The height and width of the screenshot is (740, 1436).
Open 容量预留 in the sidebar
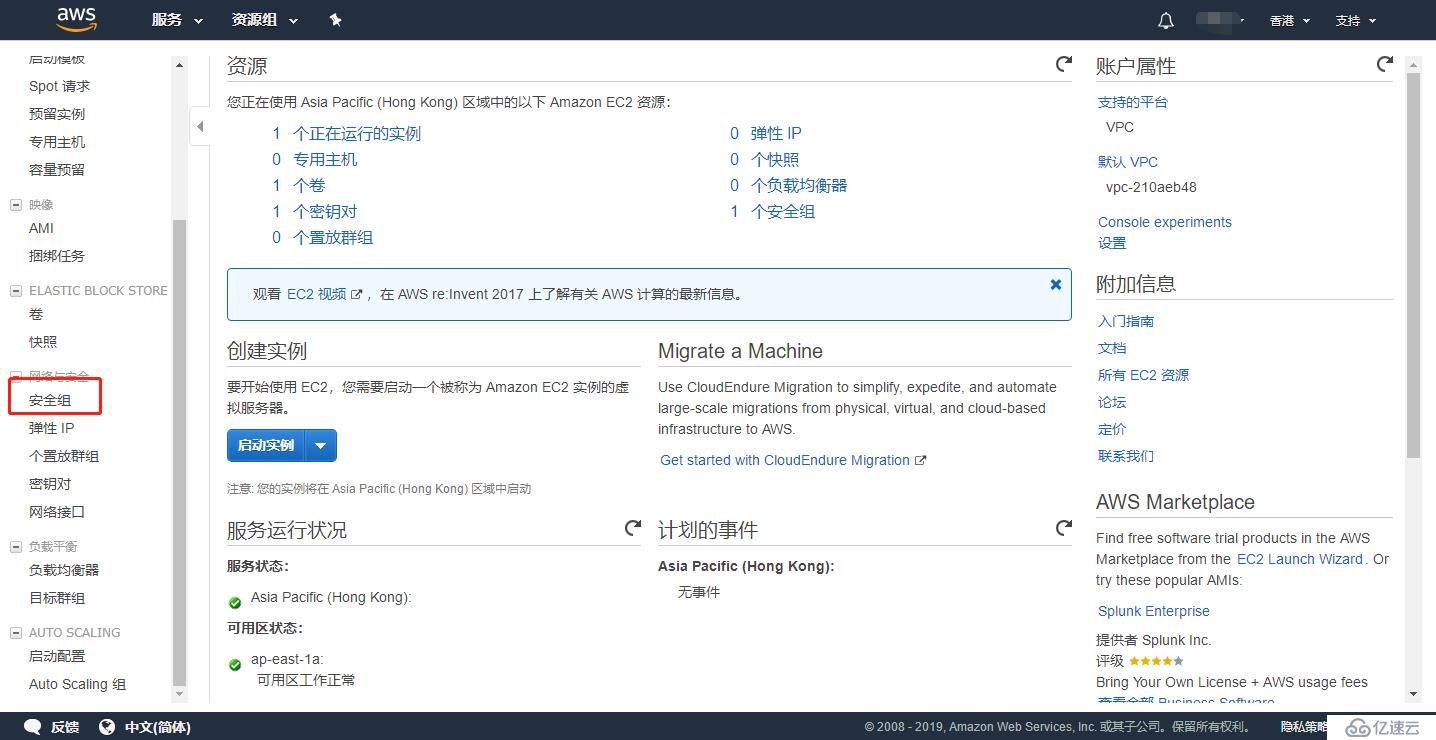57,170
